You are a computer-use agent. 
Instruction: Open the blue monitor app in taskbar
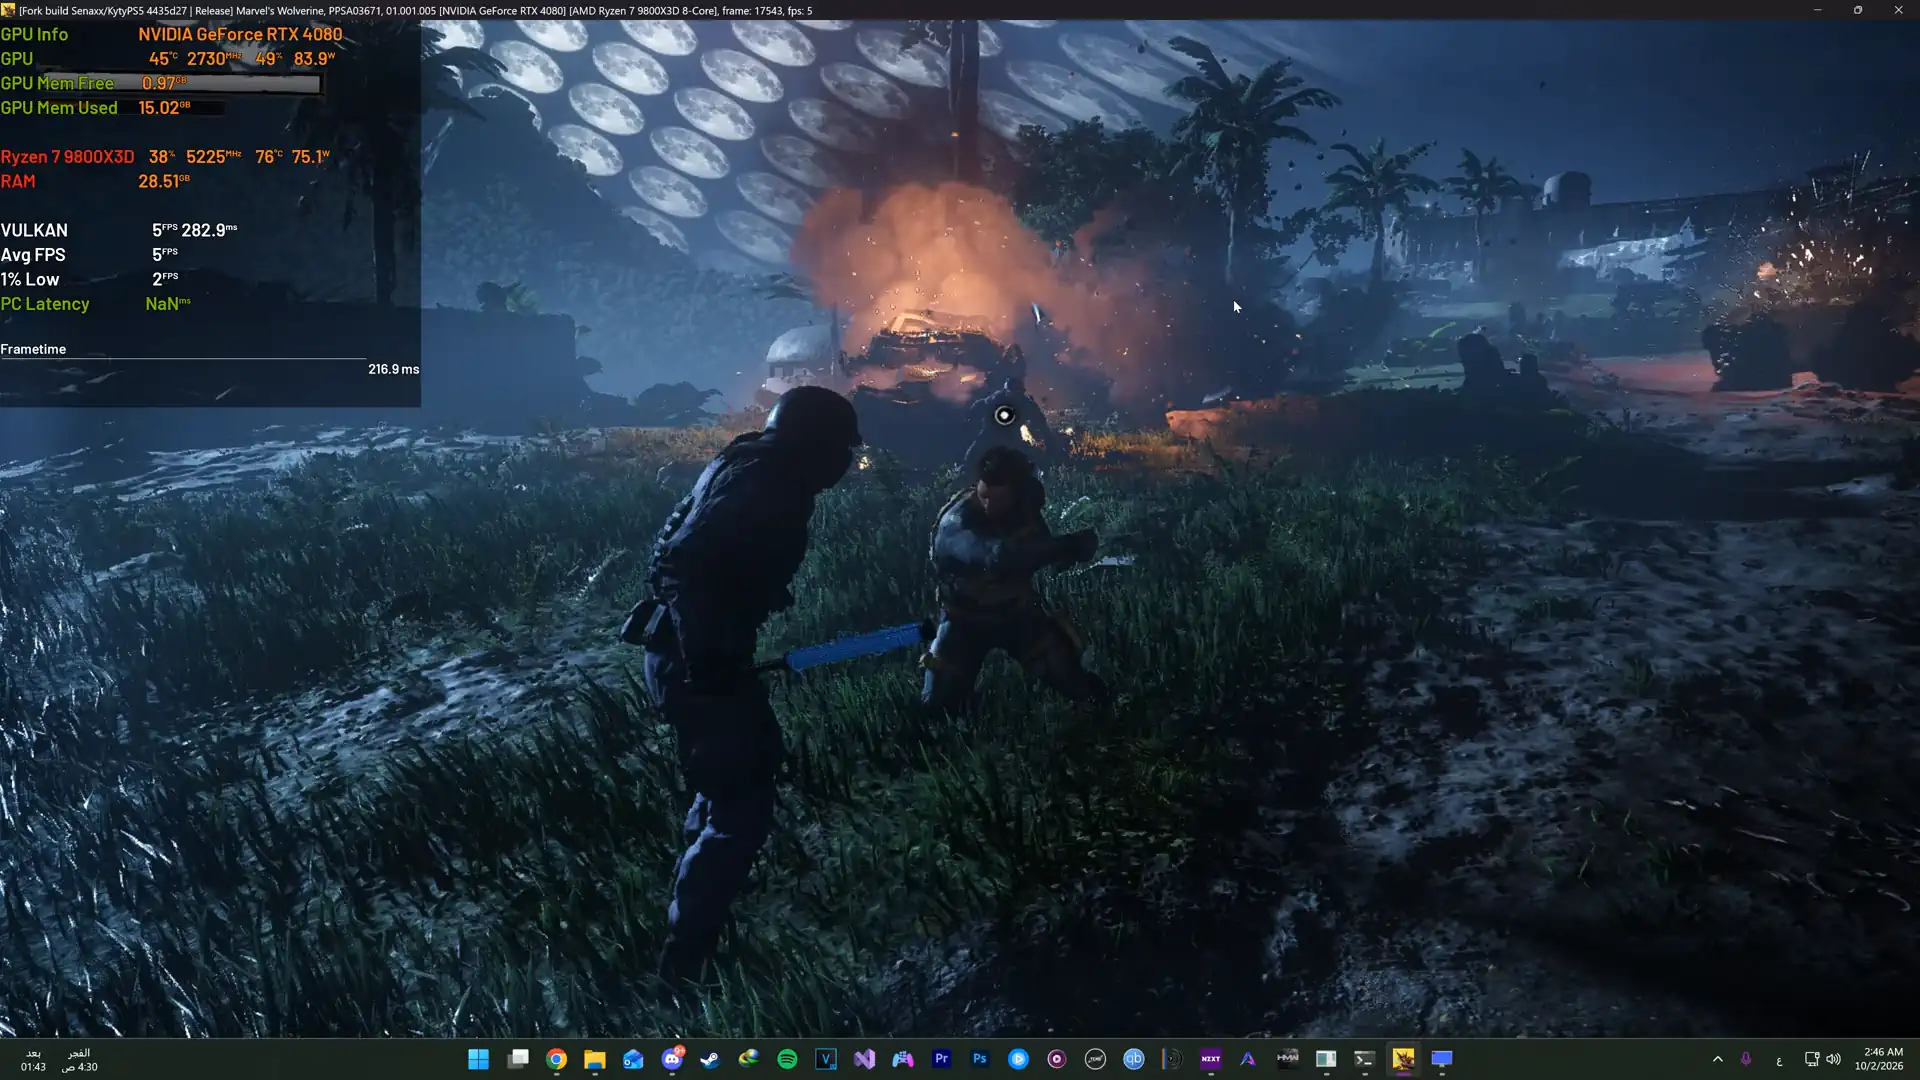pyautogui.click(x=1441, y=1059)
